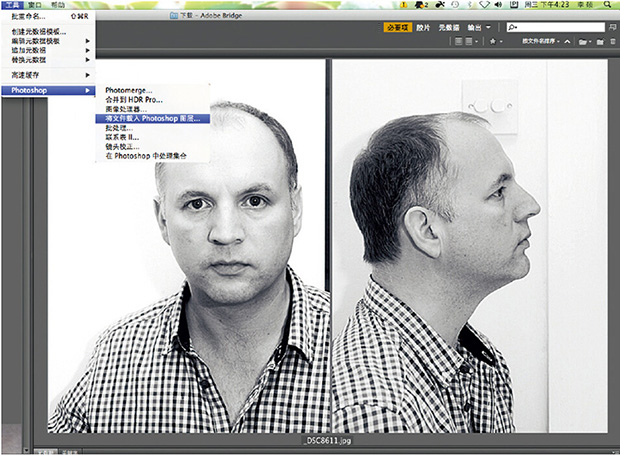Switch to 胶片 (Filmstrip) workspace

423,27
